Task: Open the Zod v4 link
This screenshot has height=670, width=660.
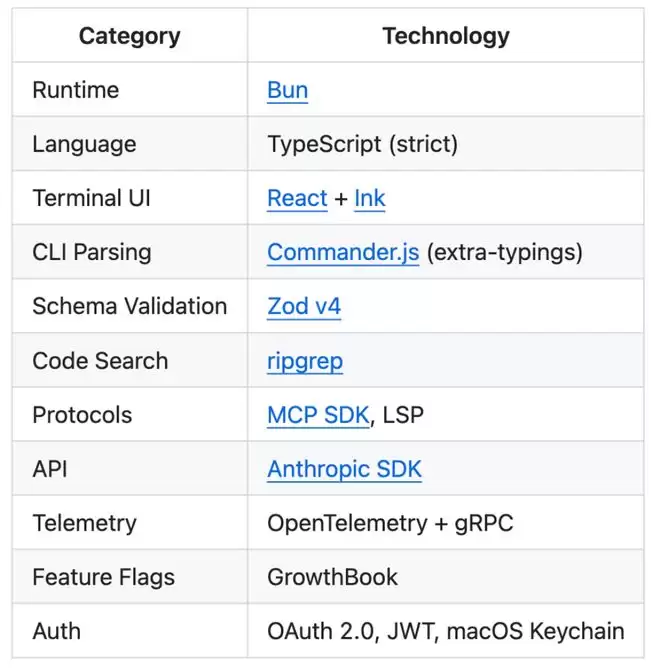Action: tap(304, 306)
